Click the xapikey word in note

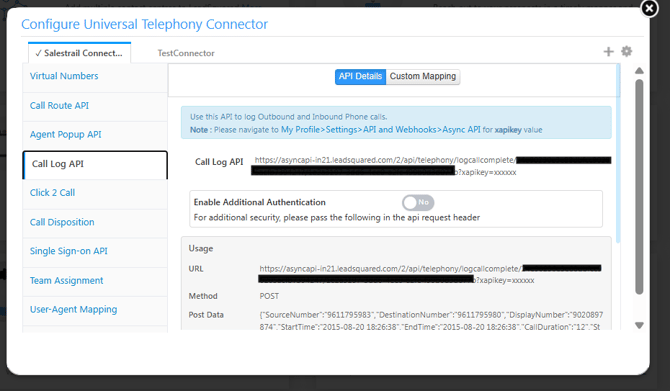point(508,130)
